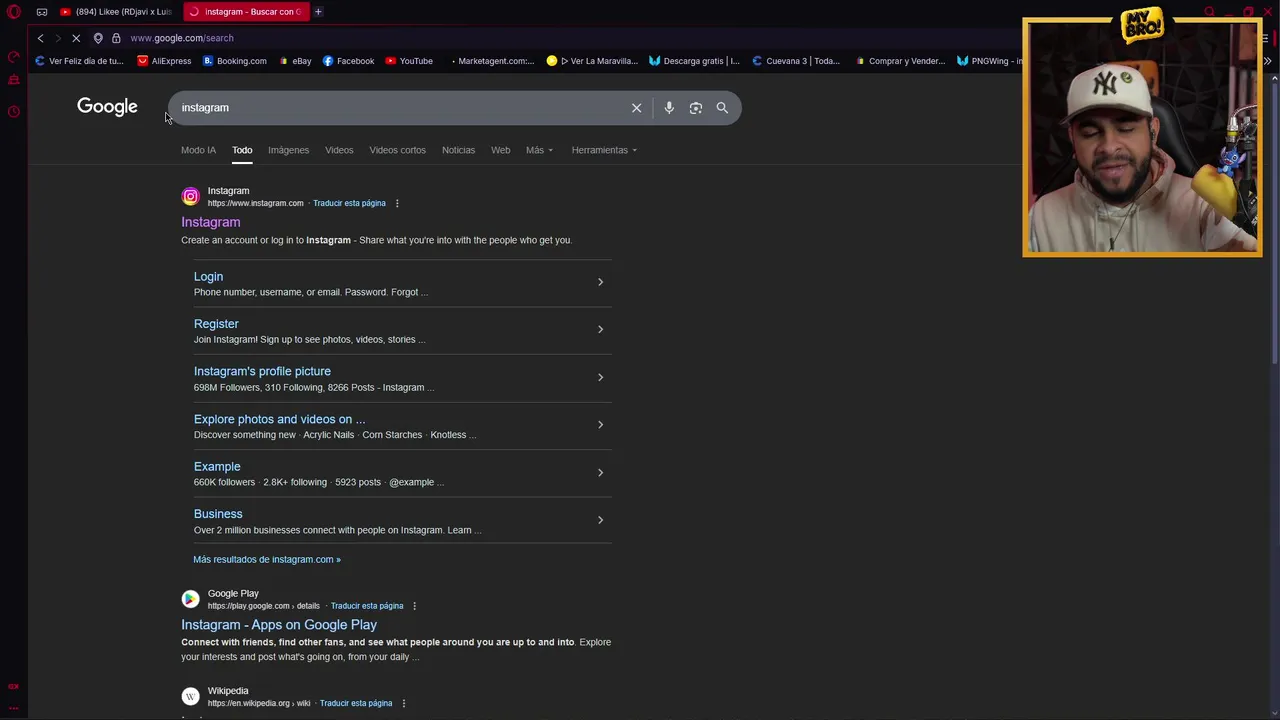Open the Ver La Maravilla bookmark
Viewport: 1280px width, 720px height.
click(x=592, y=61)
